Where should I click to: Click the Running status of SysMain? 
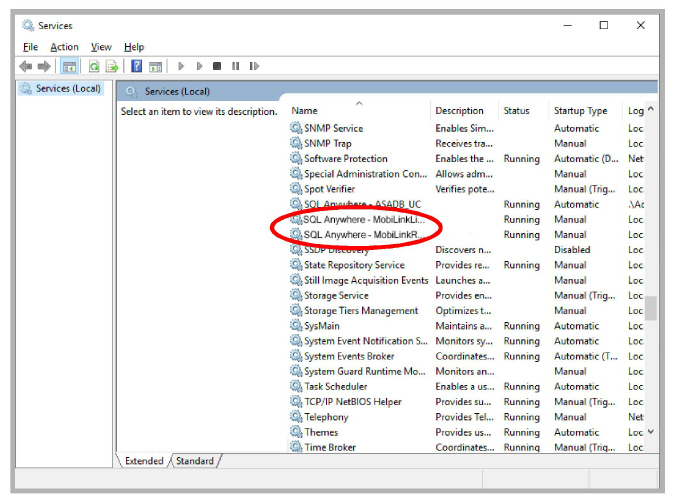(x=521, y=326)
